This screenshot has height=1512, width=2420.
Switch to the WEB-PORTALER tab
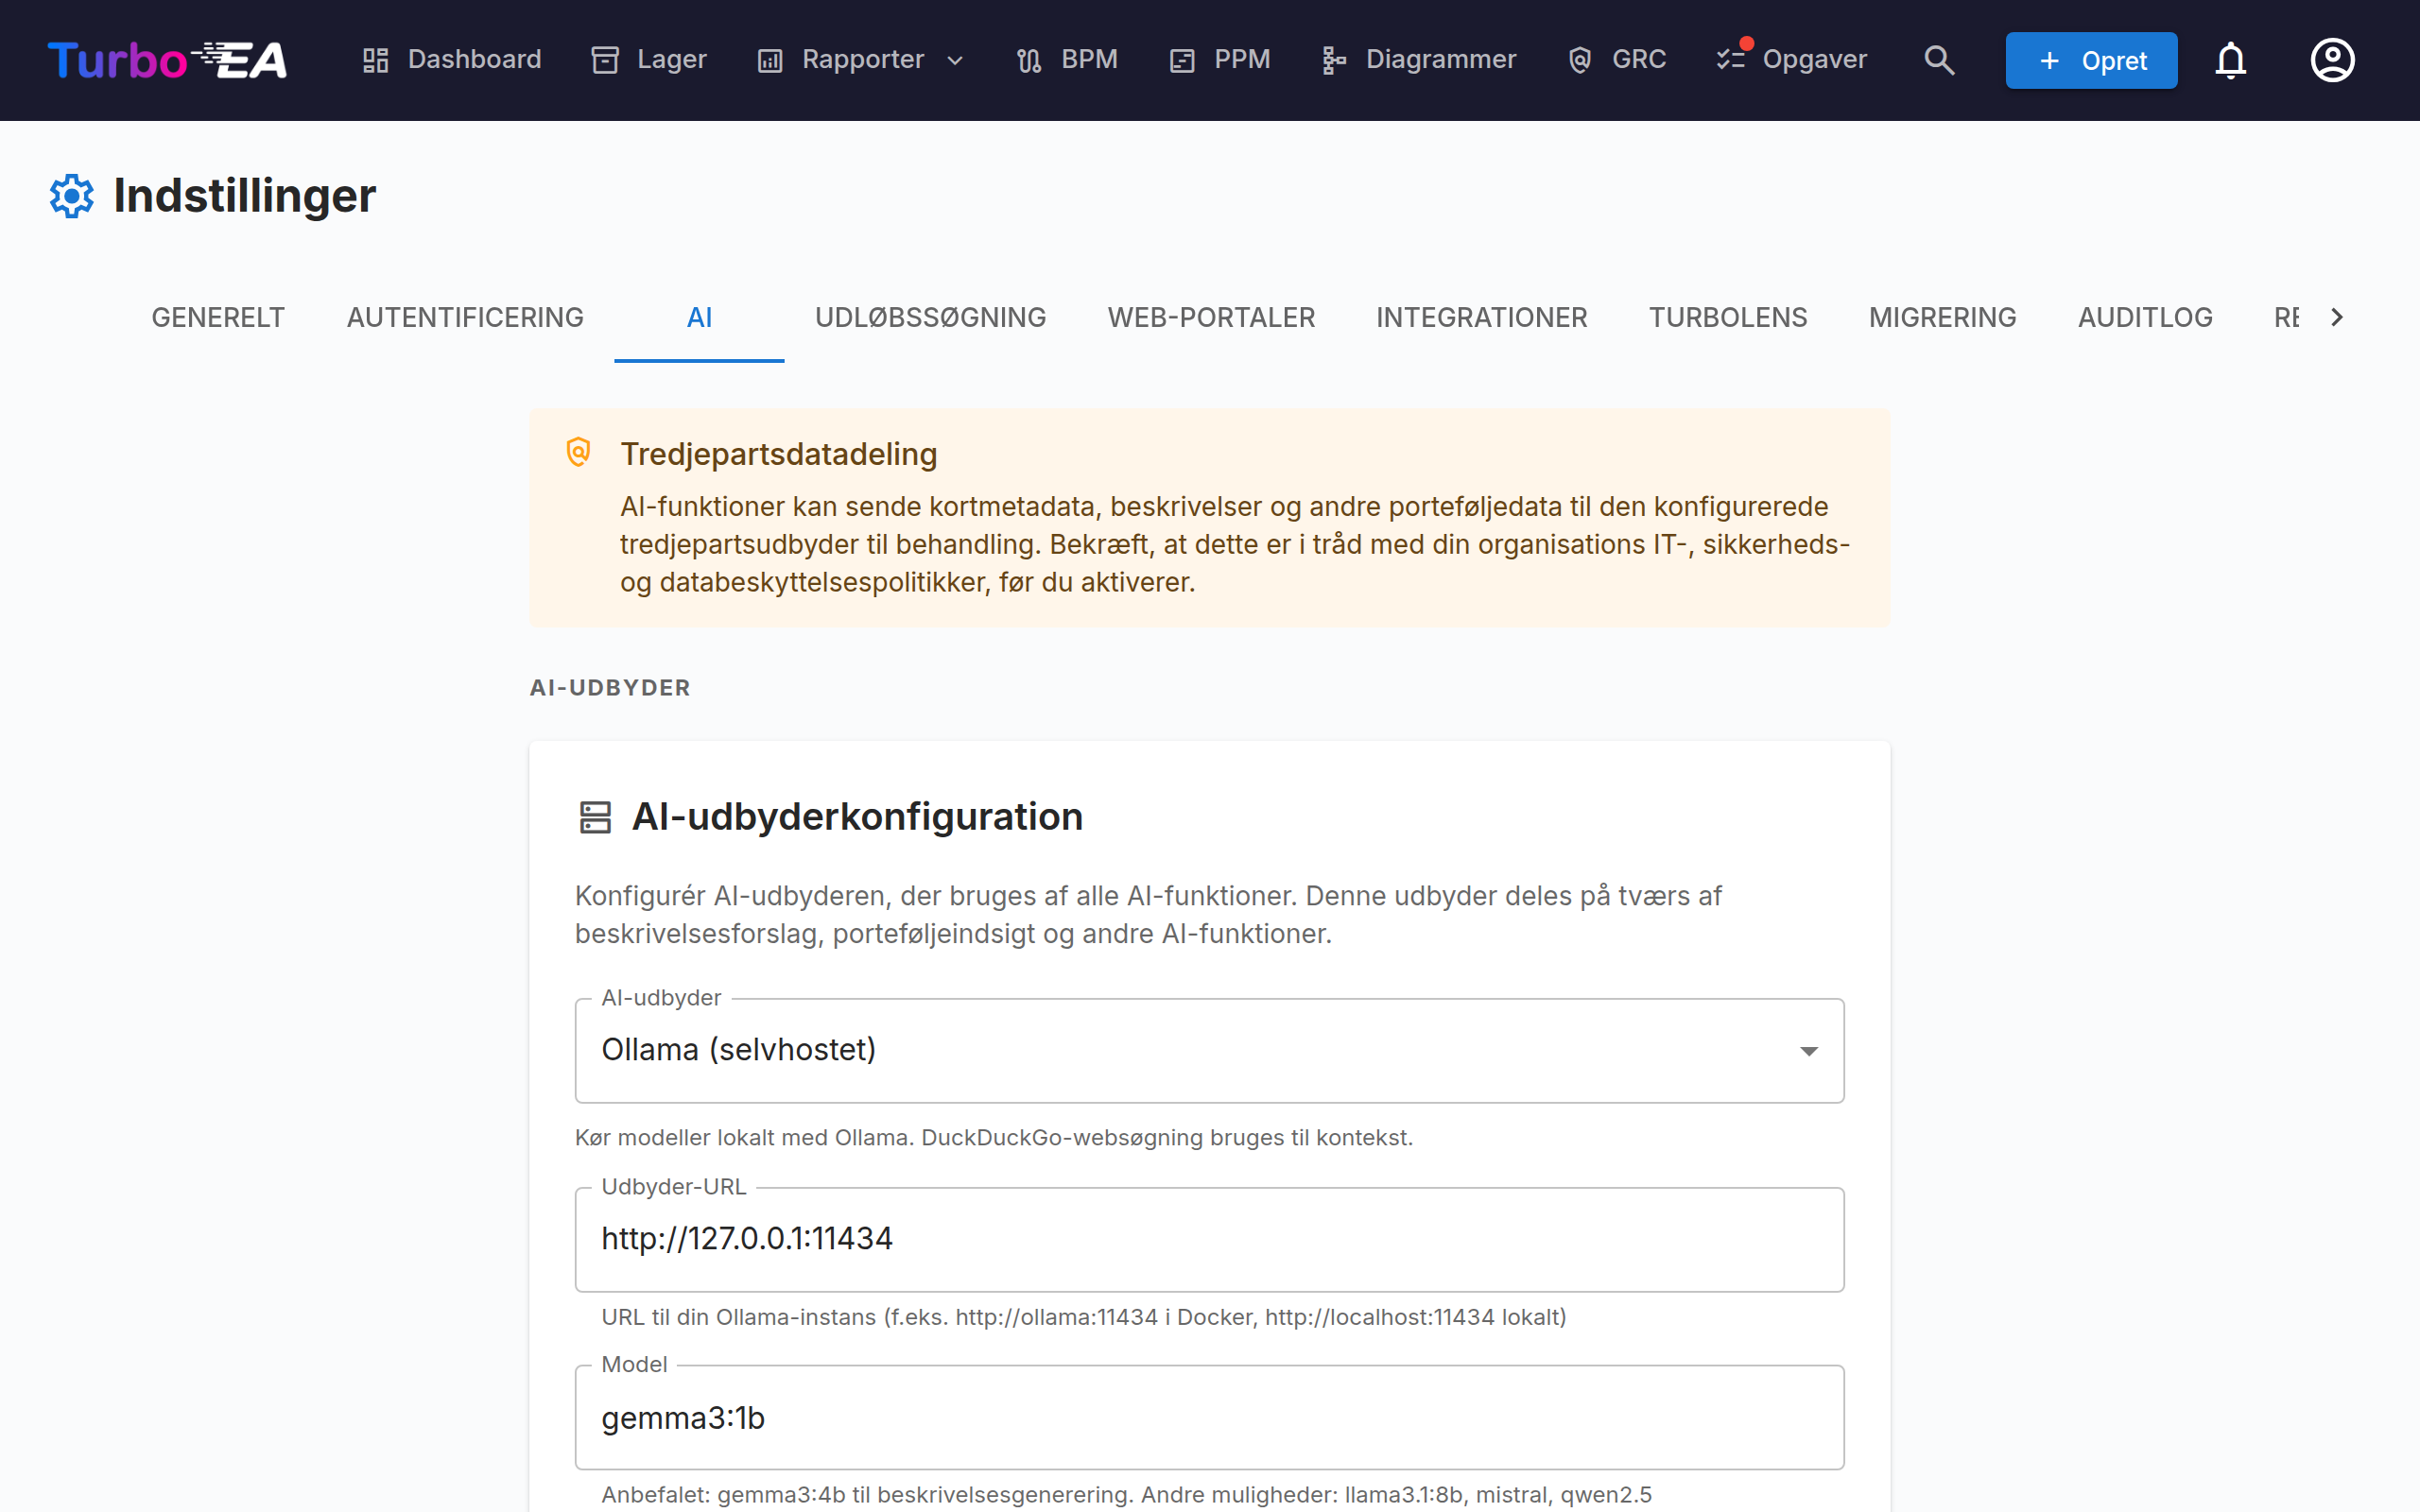coord(1211,317)
